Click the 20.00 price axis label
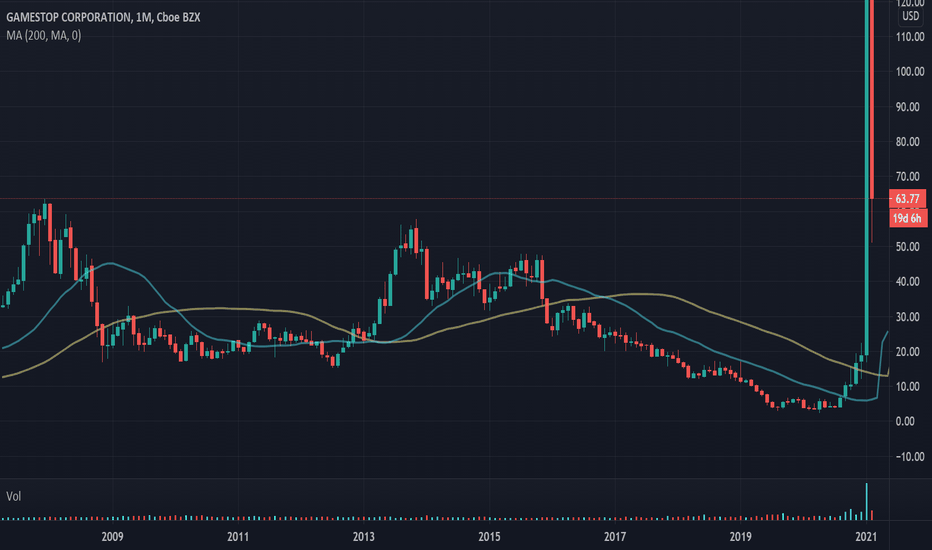The height and width of the screenshot is (550, 932). 908,351
